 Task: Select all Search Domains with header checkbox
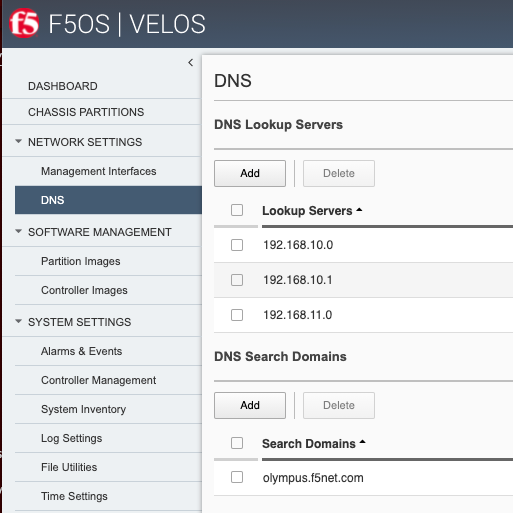tap(237, 443)
